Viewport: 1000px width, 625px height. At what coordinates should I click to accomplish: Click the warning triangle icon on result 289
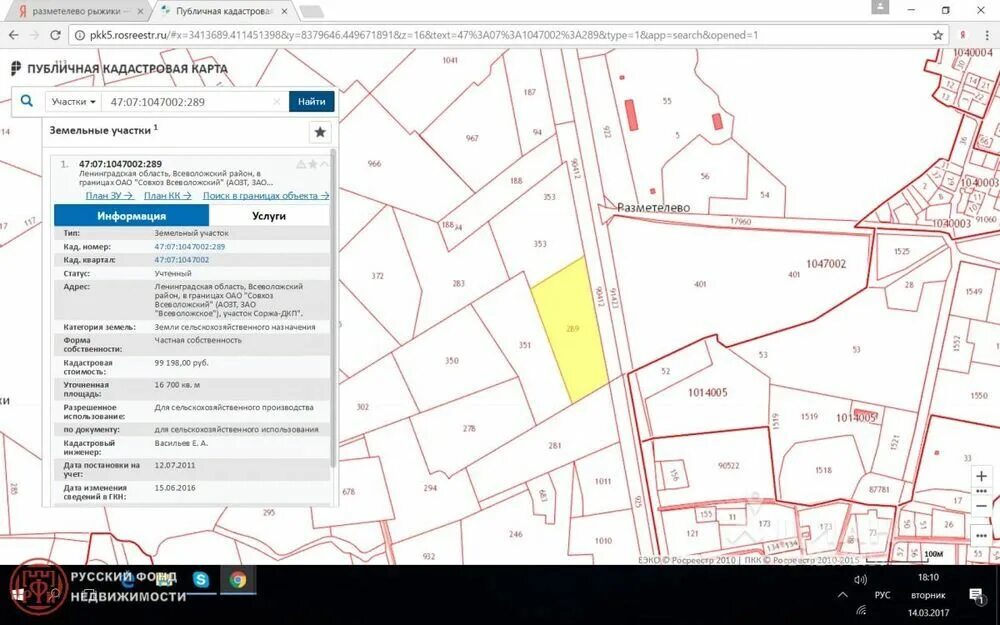(301, 165)
